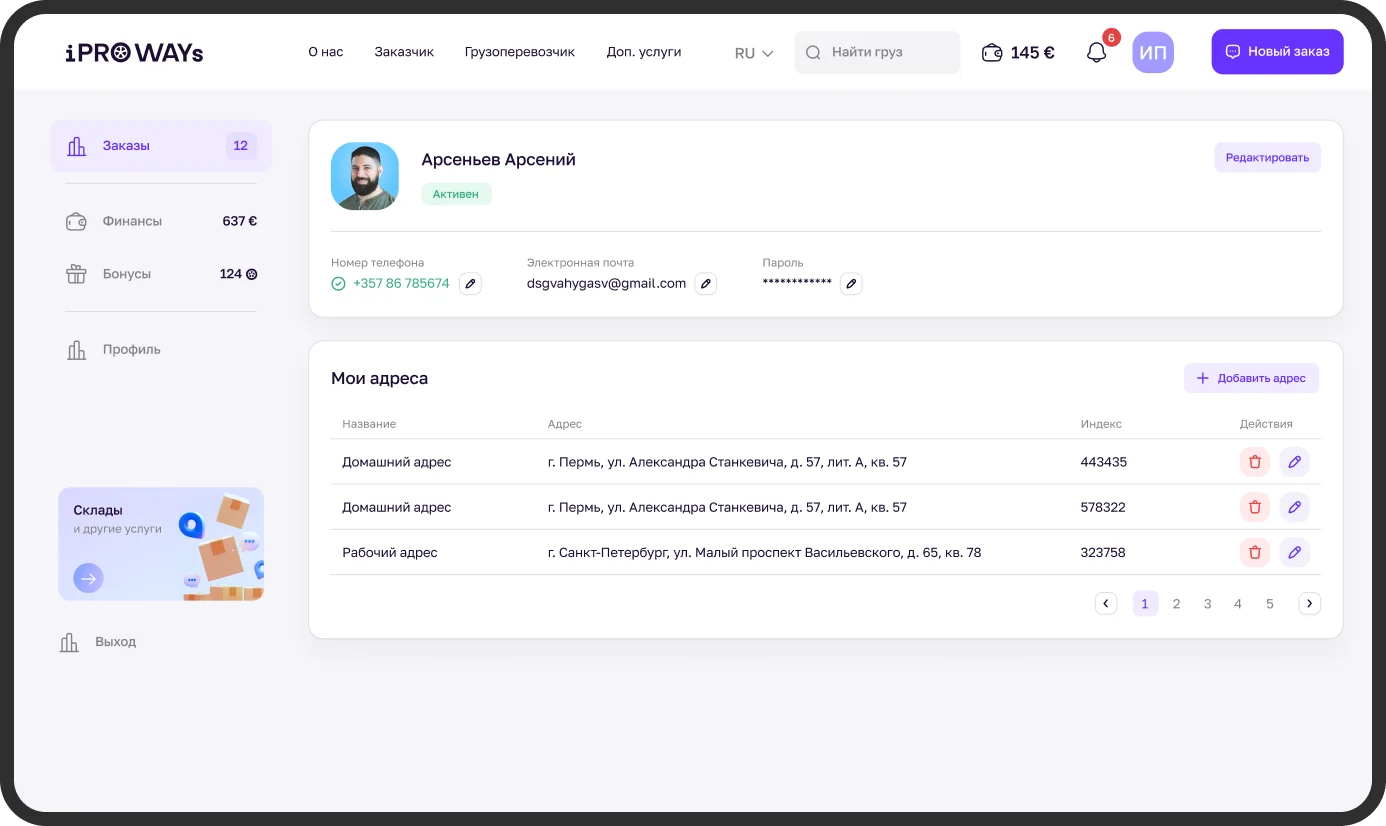Click the Добавить адрес button

pyautogui.click(x=1251, y=378)
